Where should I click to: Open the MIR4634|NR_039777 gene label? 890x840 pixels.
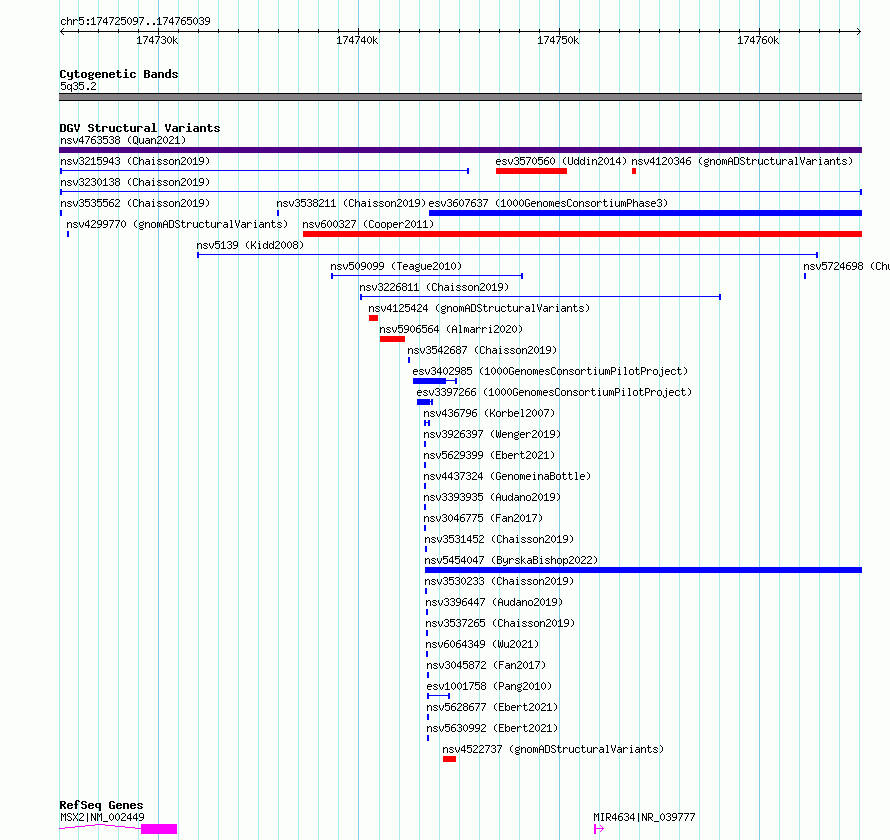pos(644,817)
